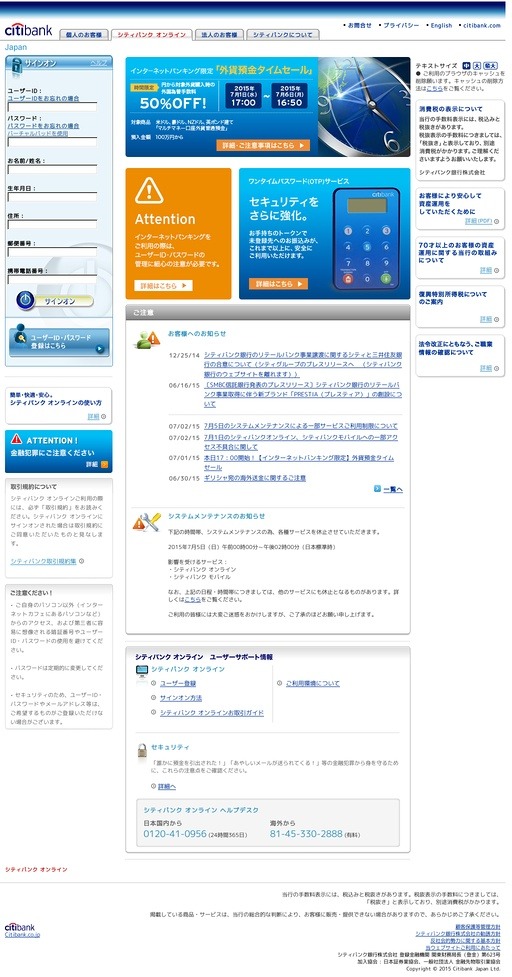Open the 本日17:00開始 time-sale news link
This screenshot has width=512, height=977.
(x=299, y=462)
